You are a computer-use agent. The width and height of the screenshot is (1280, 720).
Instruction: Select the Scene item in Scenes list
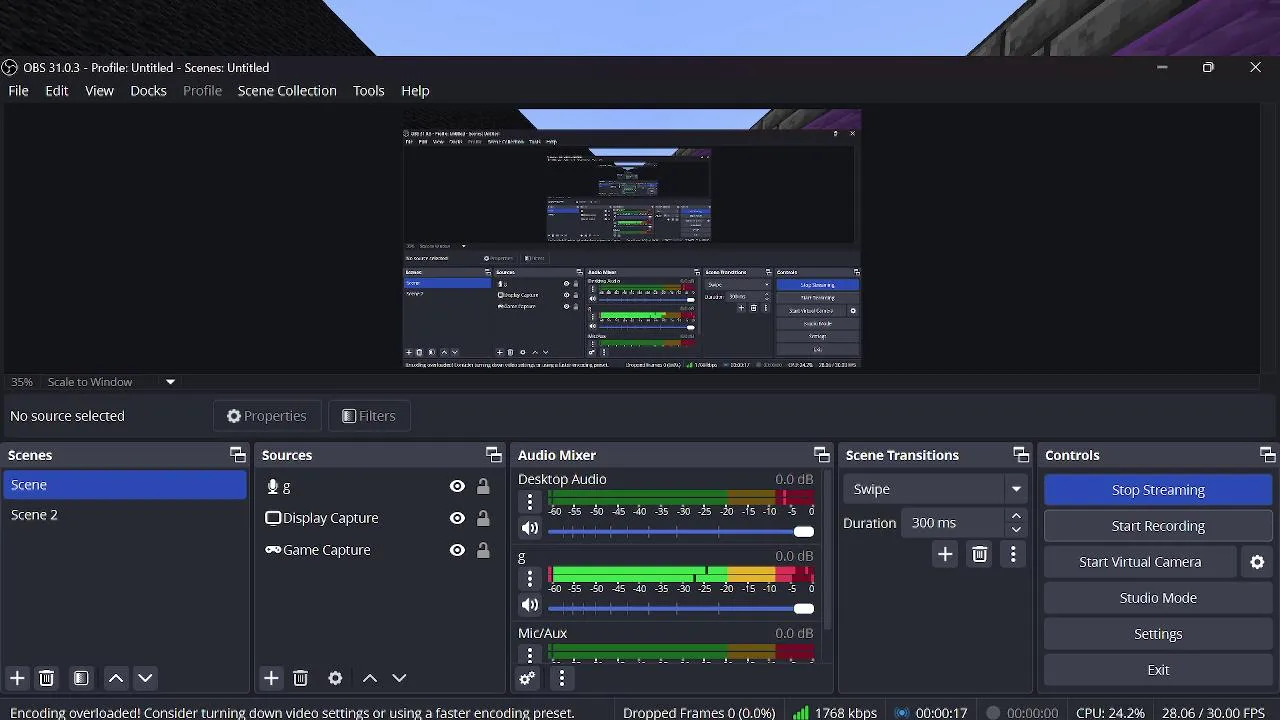(124, 485)
